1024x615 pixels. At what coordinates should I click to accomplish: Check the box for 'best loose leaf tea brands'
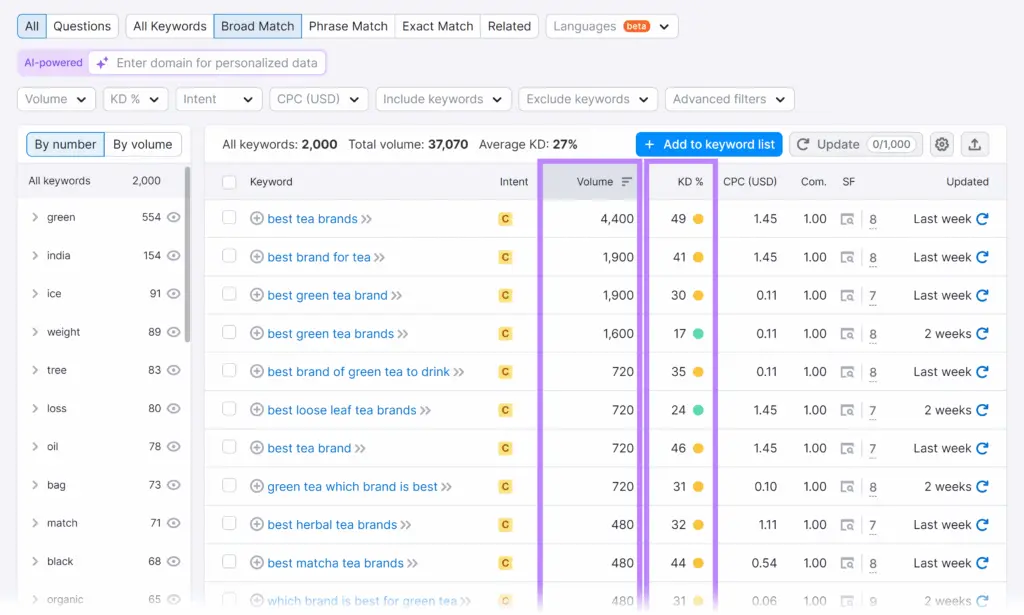click(229, 410)
